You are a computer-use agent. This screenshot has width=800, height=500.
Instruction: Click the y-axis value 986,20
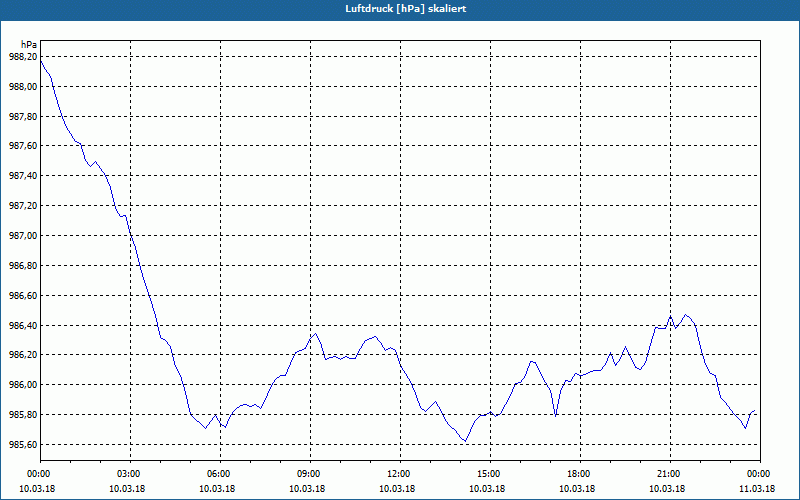[x=23, y=355]
